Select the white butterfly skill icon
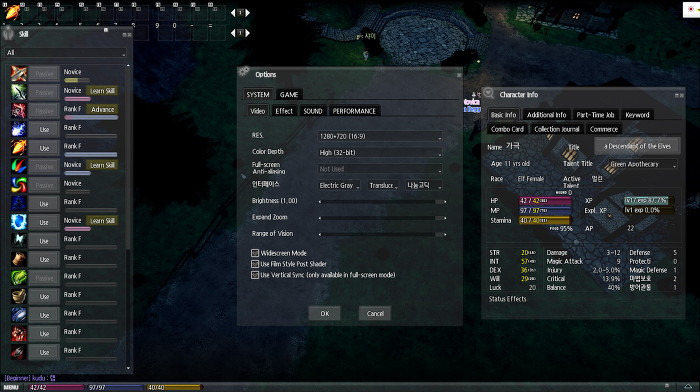Screen dimensions: 700x392 pos(19,240)
